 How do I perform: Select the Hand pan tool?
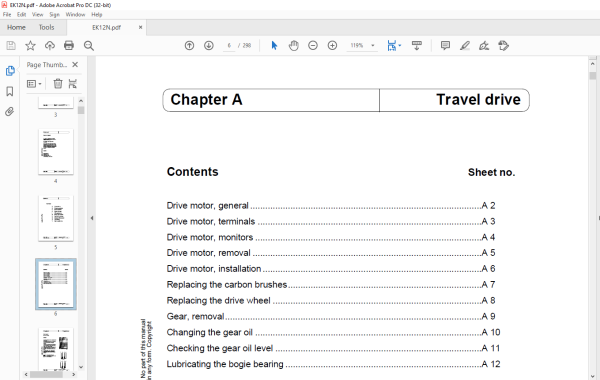pyautogui.click(x=293, y=46)
